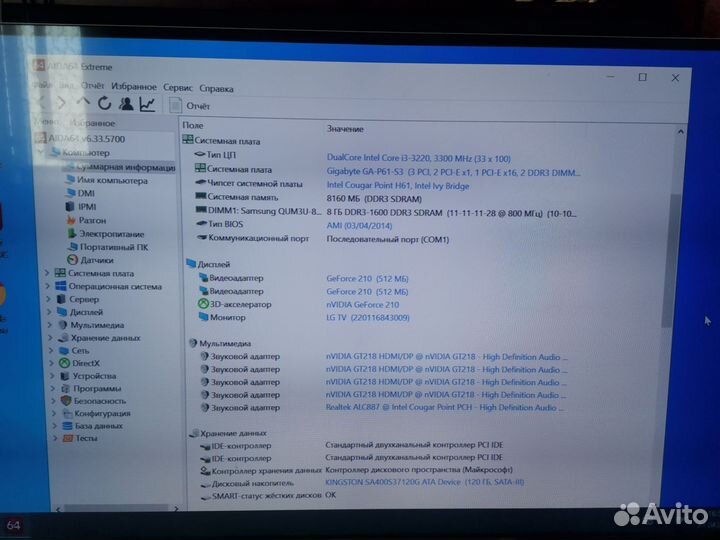The height and width of the screenshot is (540, 720).
Task: Refresh the AIDA64 report view
Action: (x=104, y=103)
